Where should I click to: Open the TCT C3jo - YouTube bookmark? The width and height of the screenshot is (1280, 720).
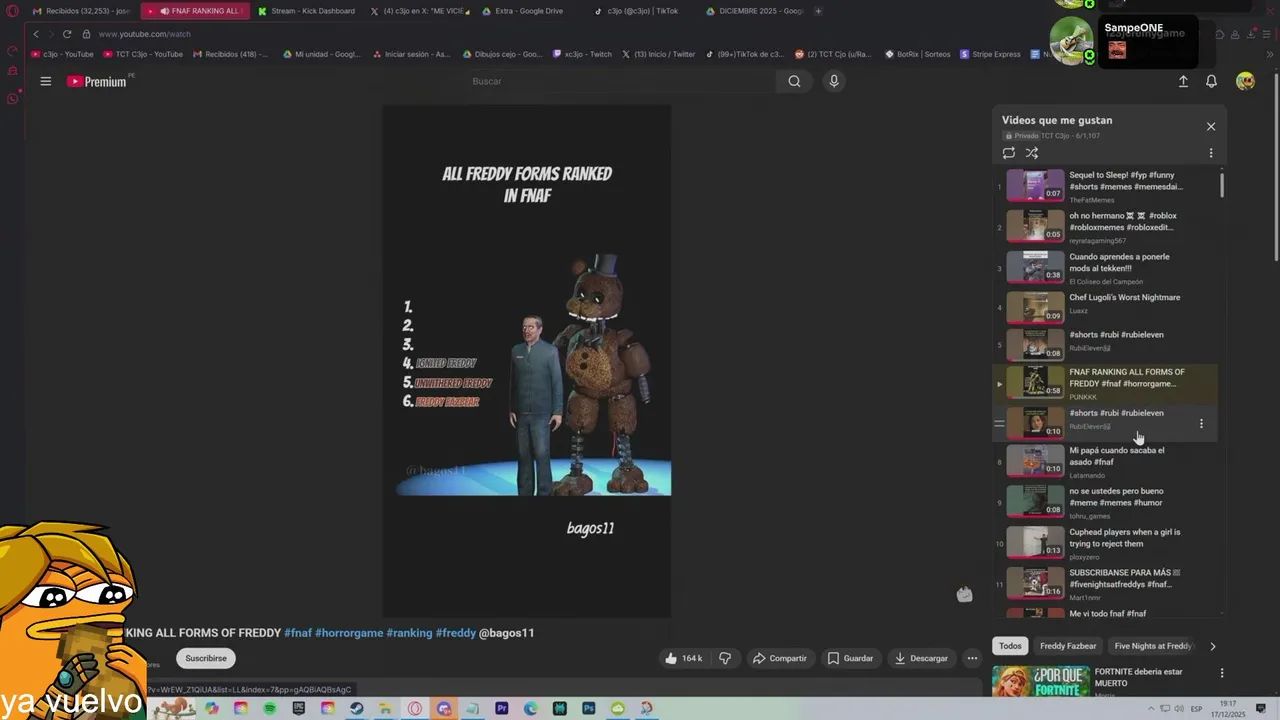(143, 54)
